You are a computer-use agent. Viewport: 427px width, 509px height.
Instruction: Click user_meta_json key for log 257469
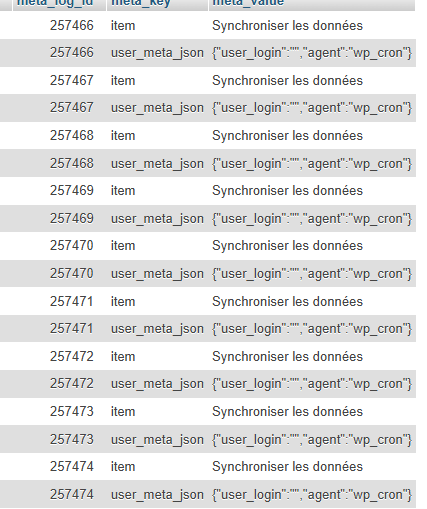[x=157, y=219]
